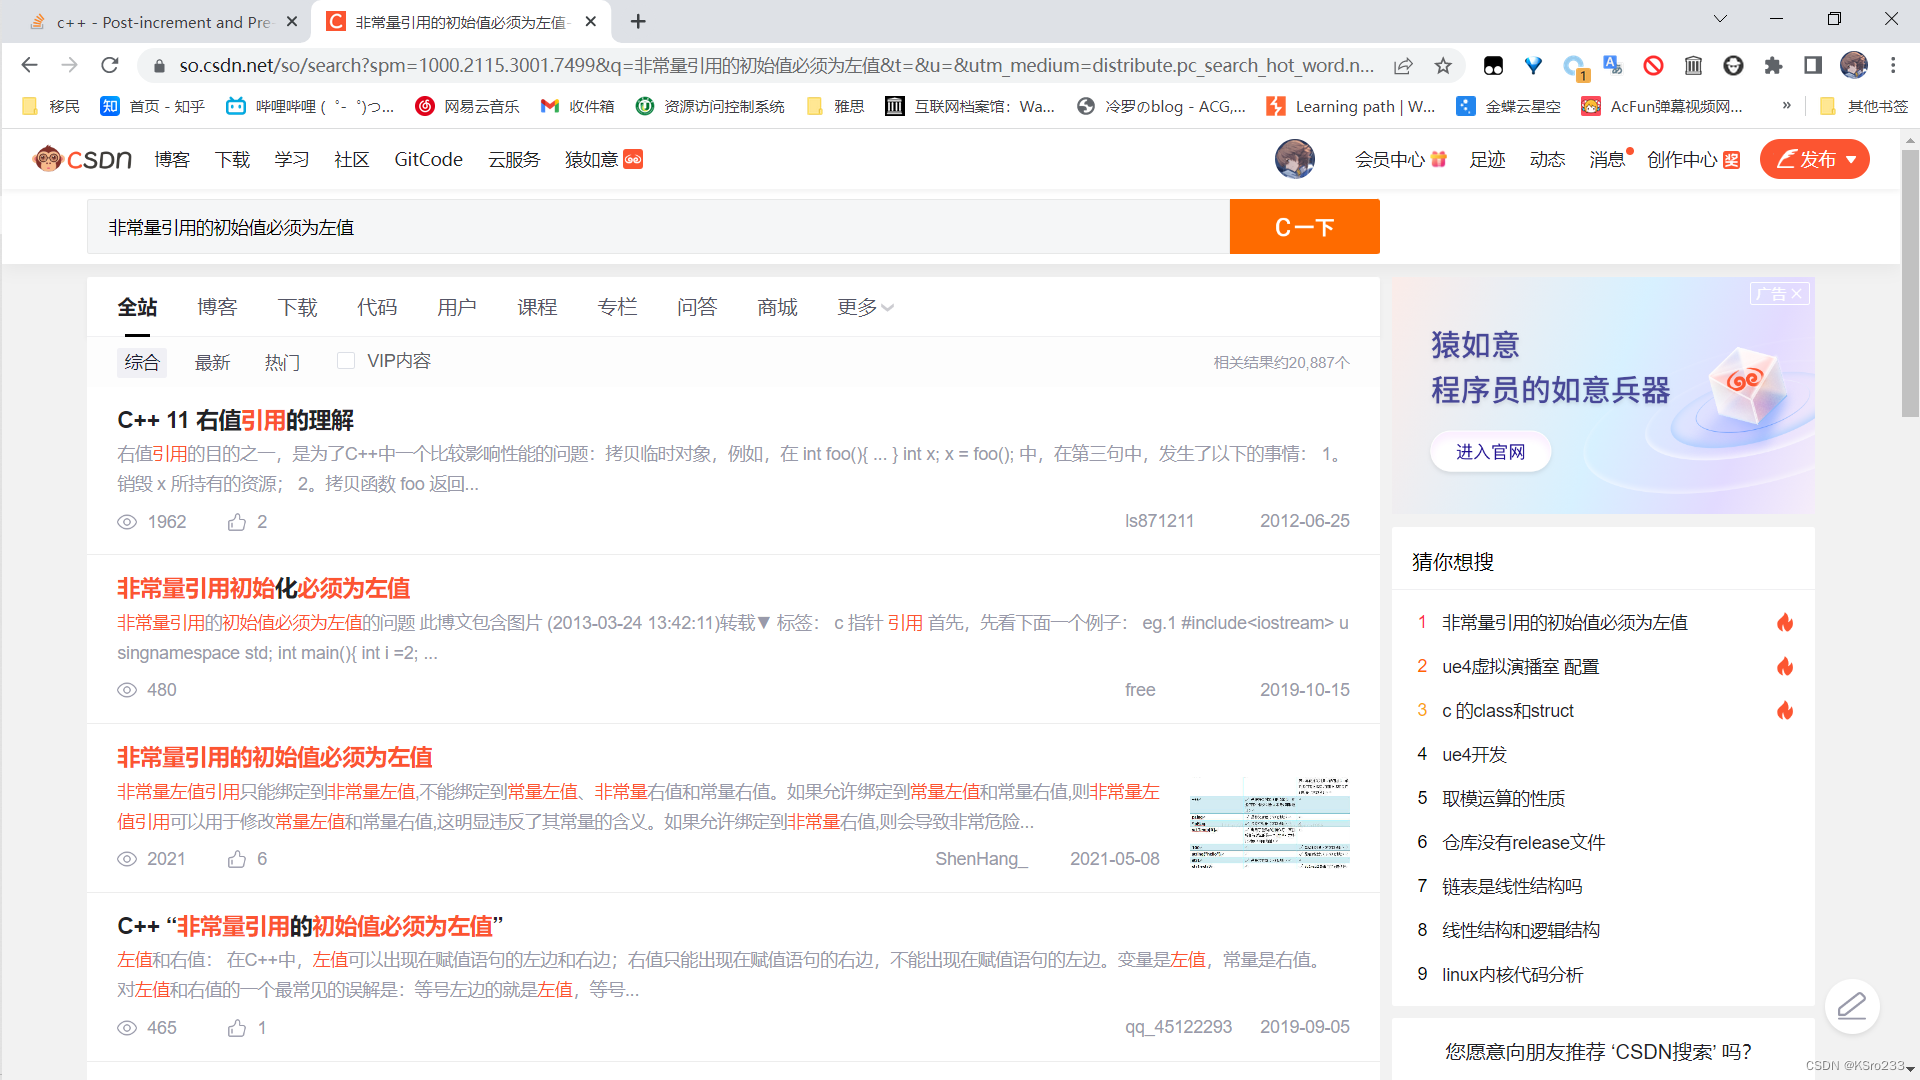The width and height of the screenshot is (1920, 1080).
Task: Open 猿如意 in CSDN navigation
Action: point(603,159)
